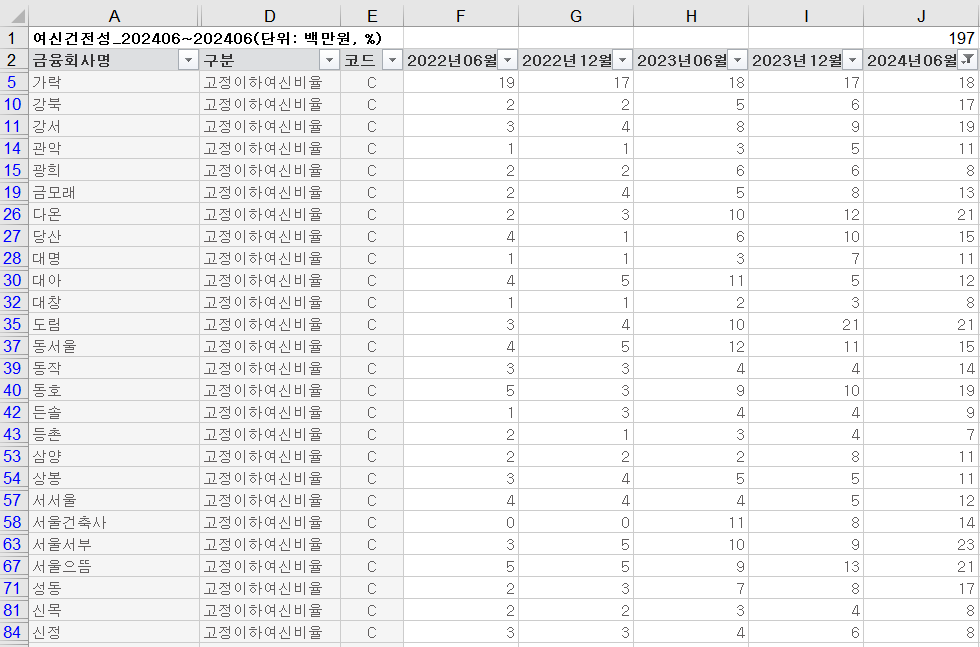Select column D header

coord(270,16)
